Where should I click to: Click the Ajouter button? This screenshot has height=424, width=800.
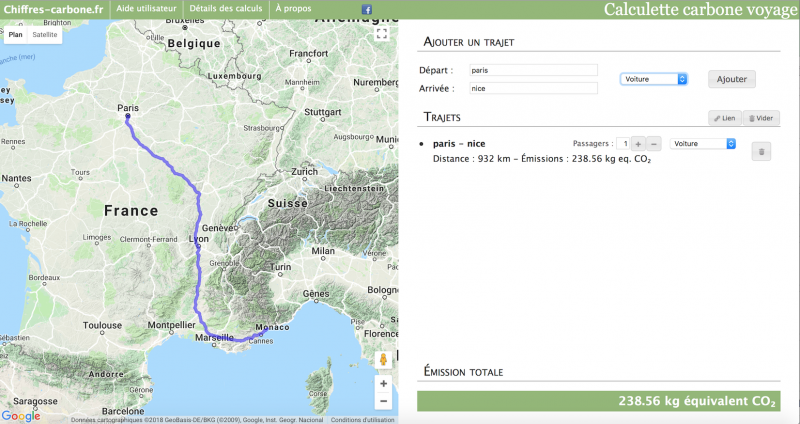tap(732, 79)
